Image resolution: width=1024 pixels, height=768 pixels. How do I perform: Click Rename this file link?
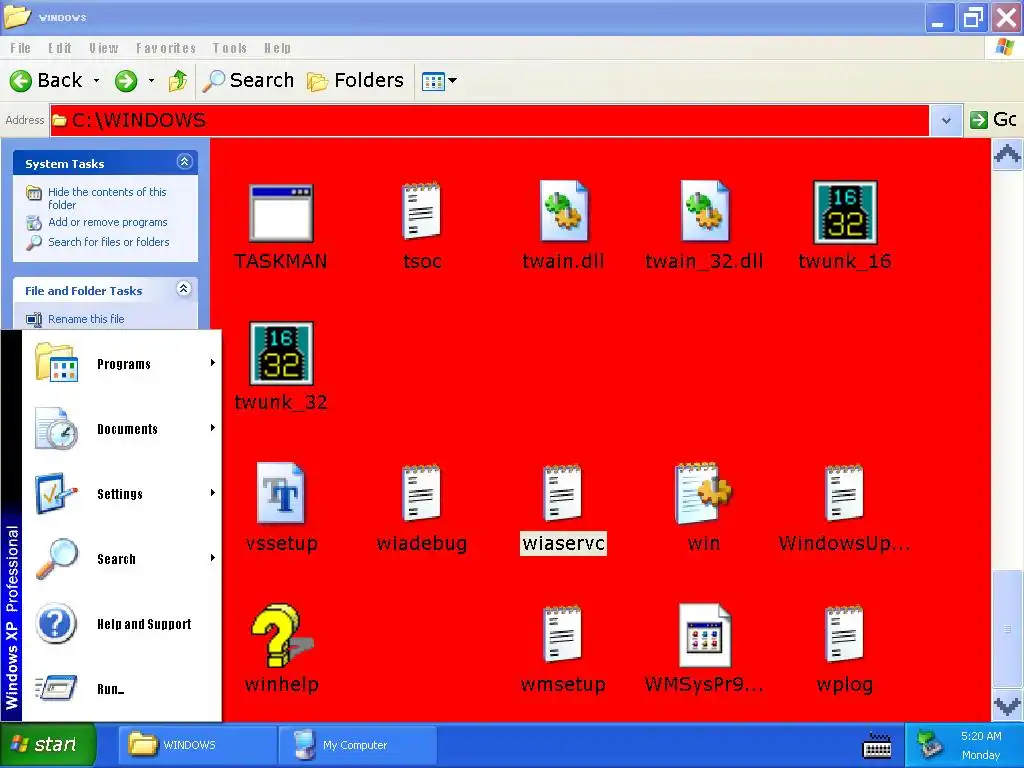click(86, 319)
